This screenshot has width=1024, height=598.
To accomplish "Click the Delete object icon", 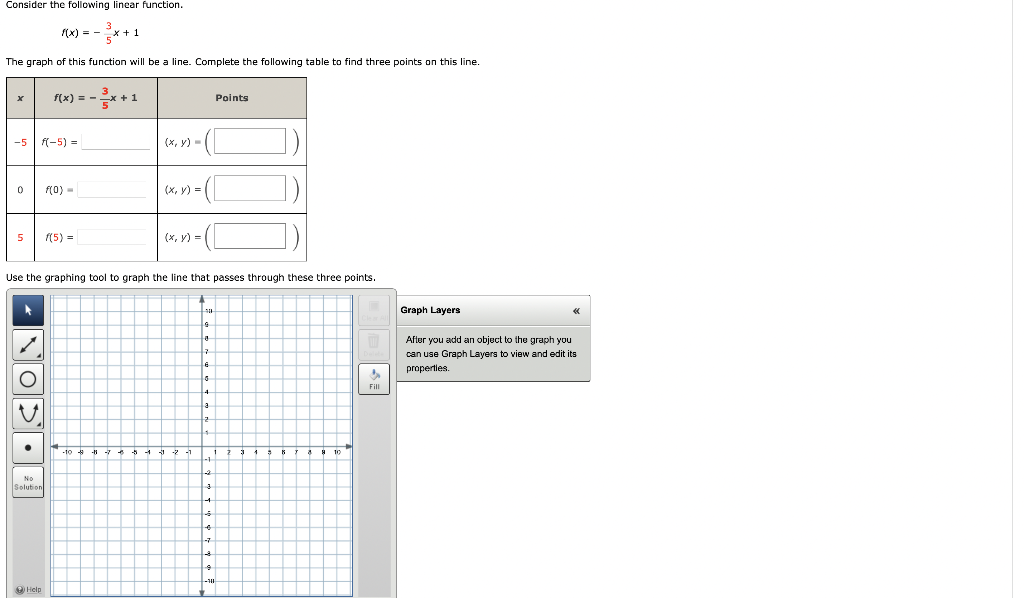I will coord(373,344).
